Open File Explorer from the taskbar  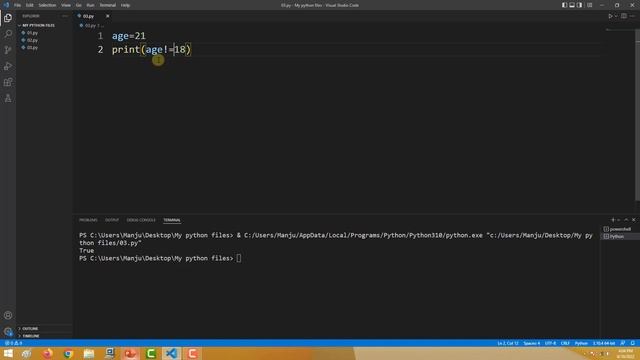(89, 353)
